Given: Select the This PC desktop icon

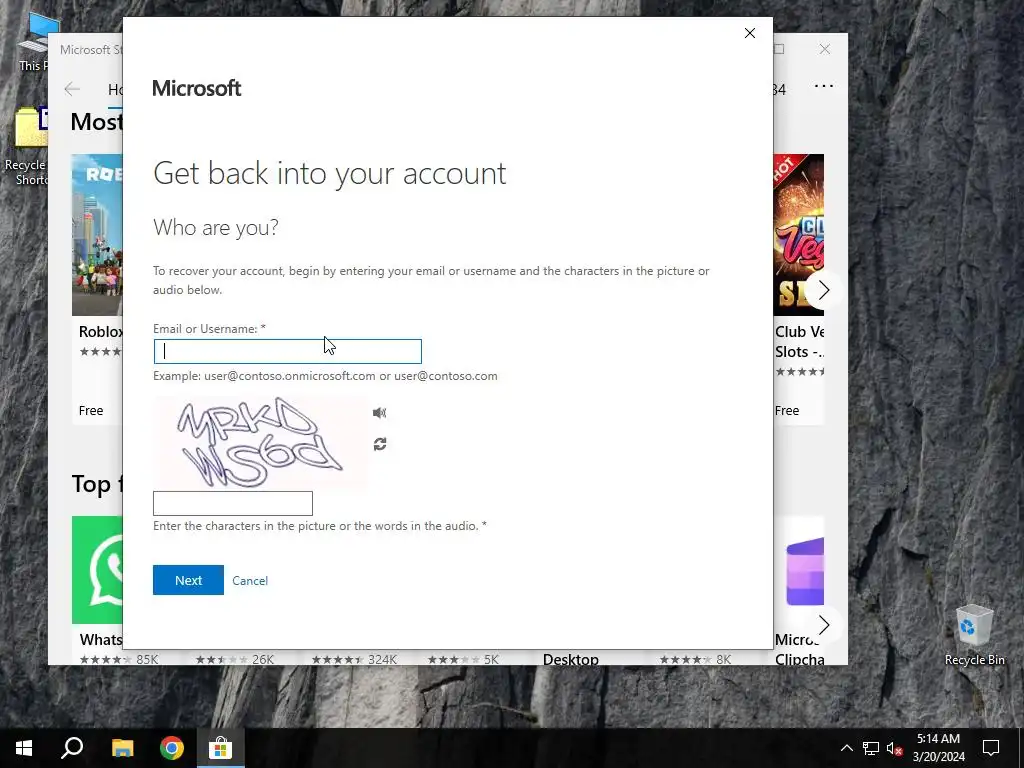Looking at the screenshot, I should point(33,42).
